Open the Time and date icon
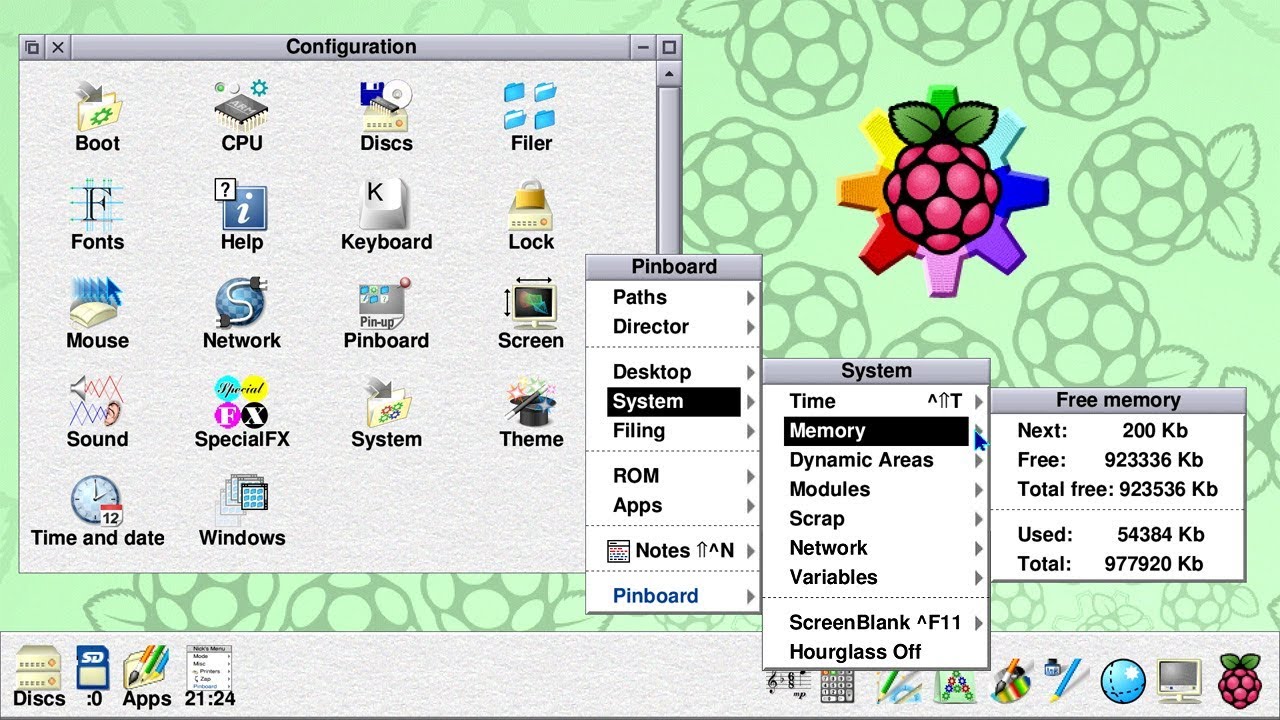 click(97, 511)
